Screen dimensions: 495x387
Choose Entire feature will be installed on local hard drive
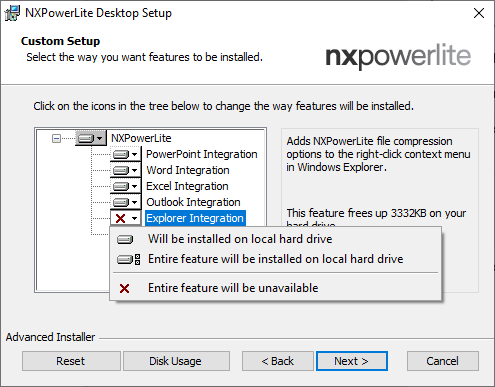(275, 259)
